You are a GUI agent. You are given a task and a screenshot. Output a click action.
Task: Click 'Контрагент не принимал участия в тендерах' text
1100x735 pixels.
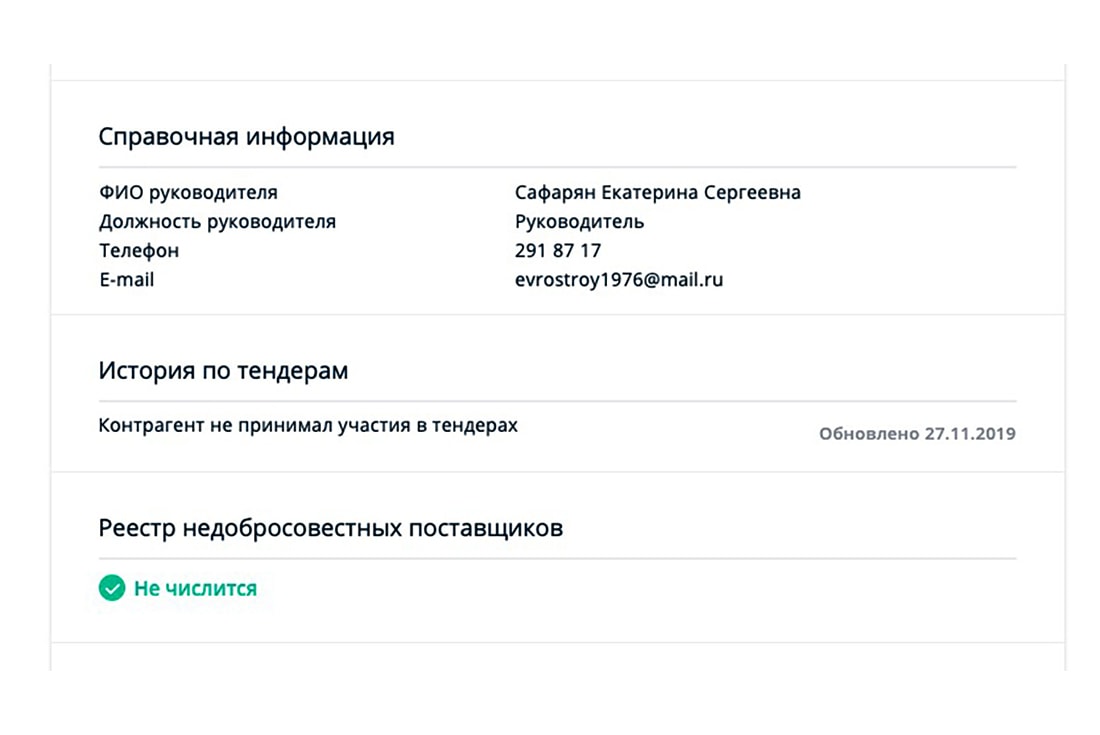308,426
